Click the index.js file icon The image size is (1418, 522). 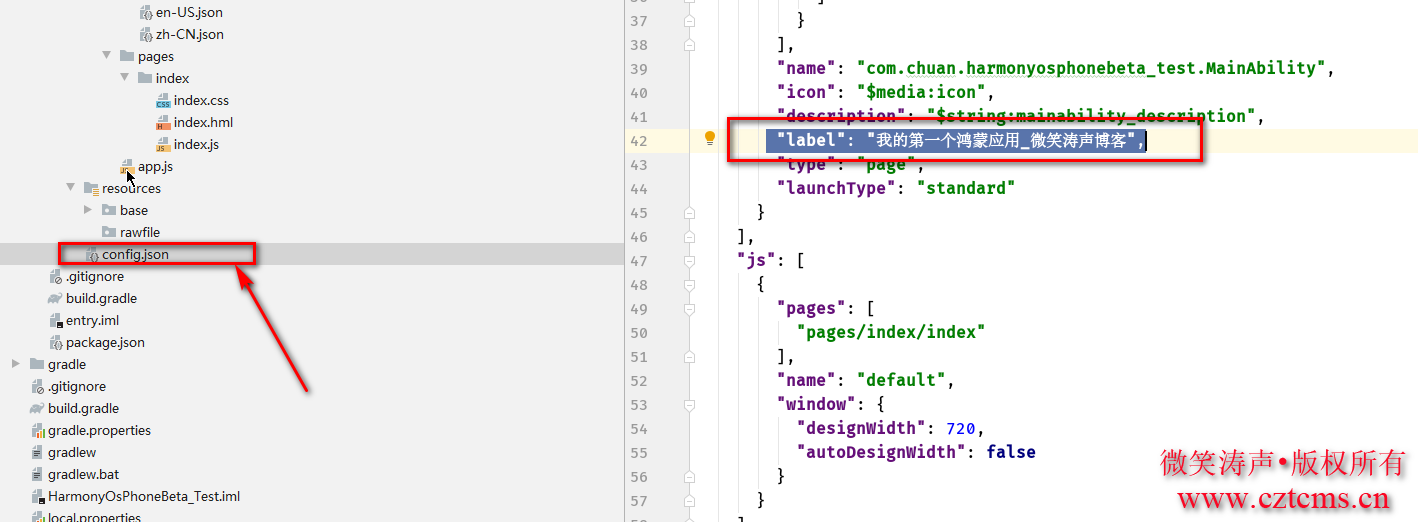(x=163, y=144)
